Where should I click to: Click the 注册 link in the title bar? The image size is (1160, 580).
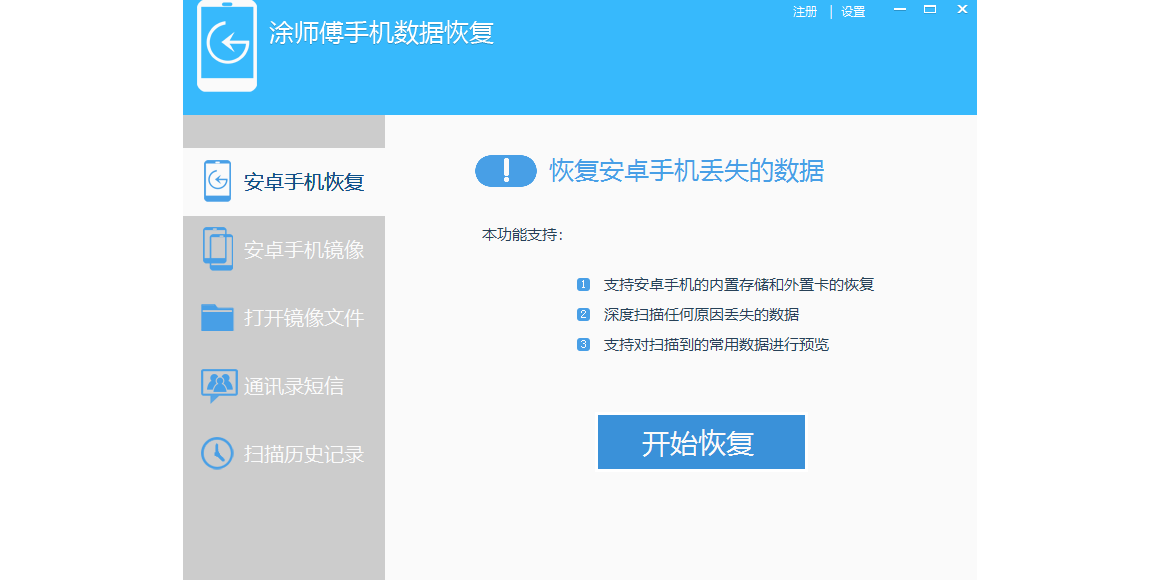pos(805,12)
